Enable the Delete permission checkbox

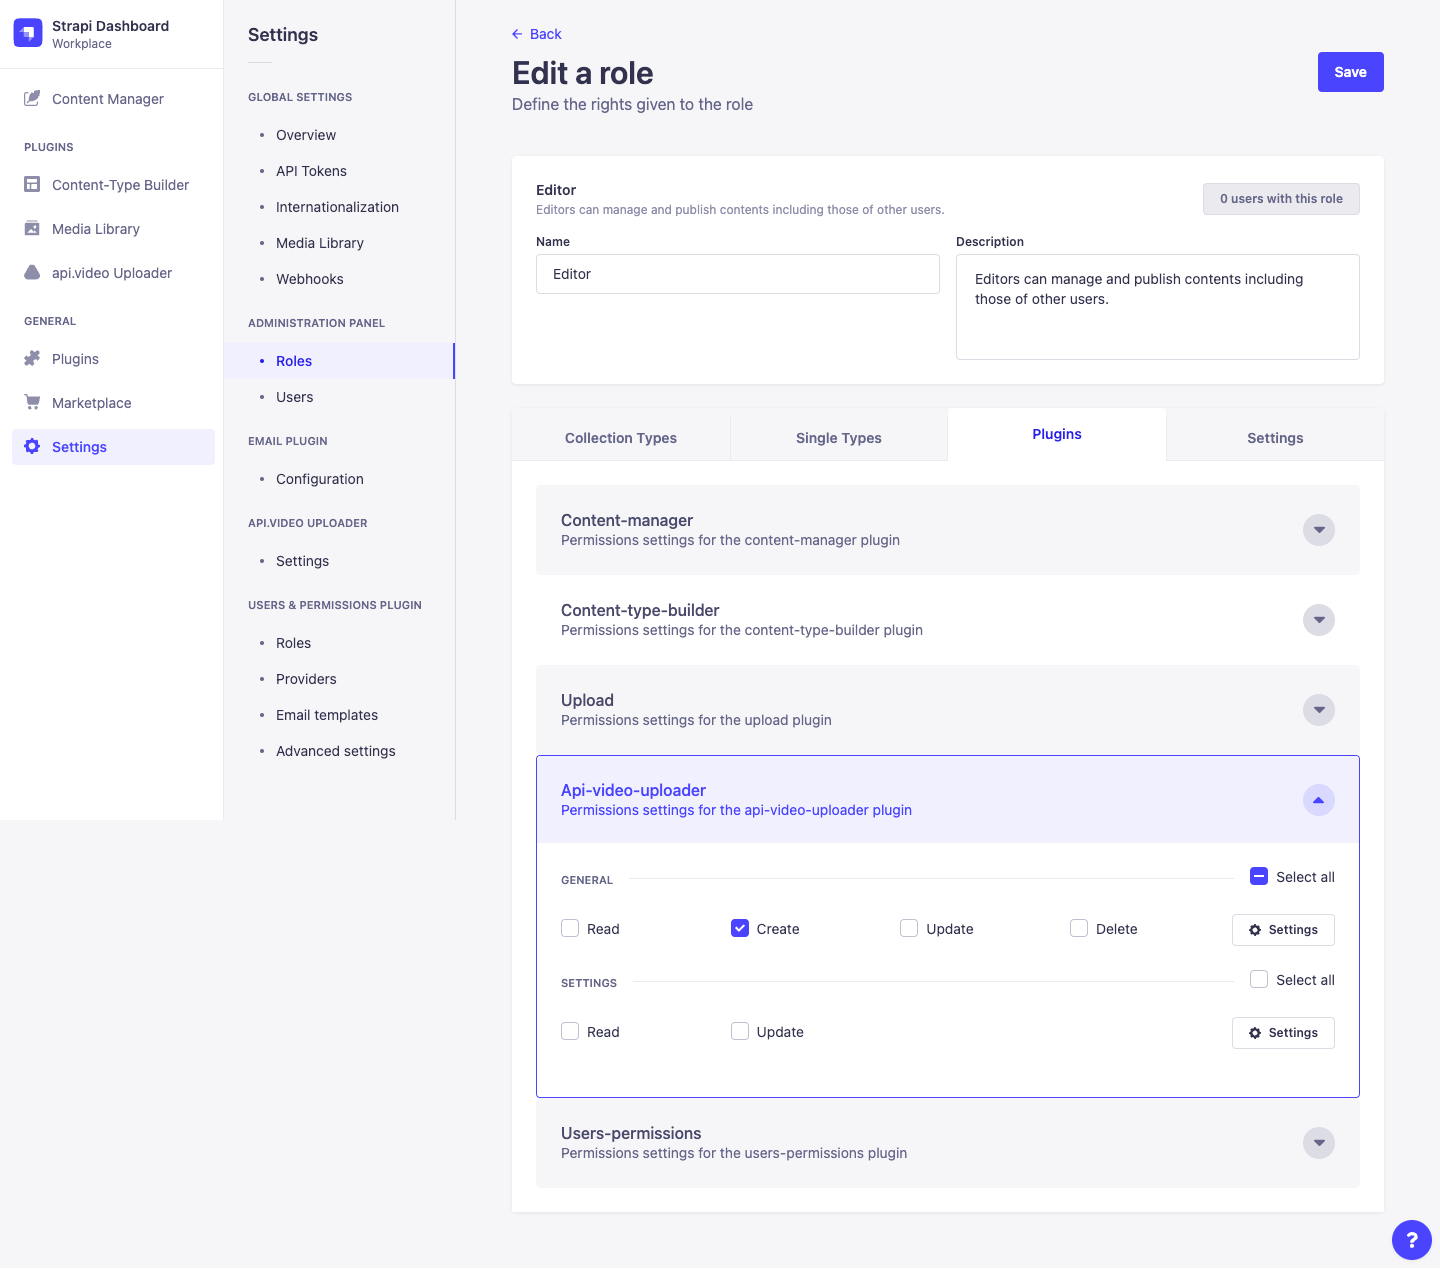1079,928
